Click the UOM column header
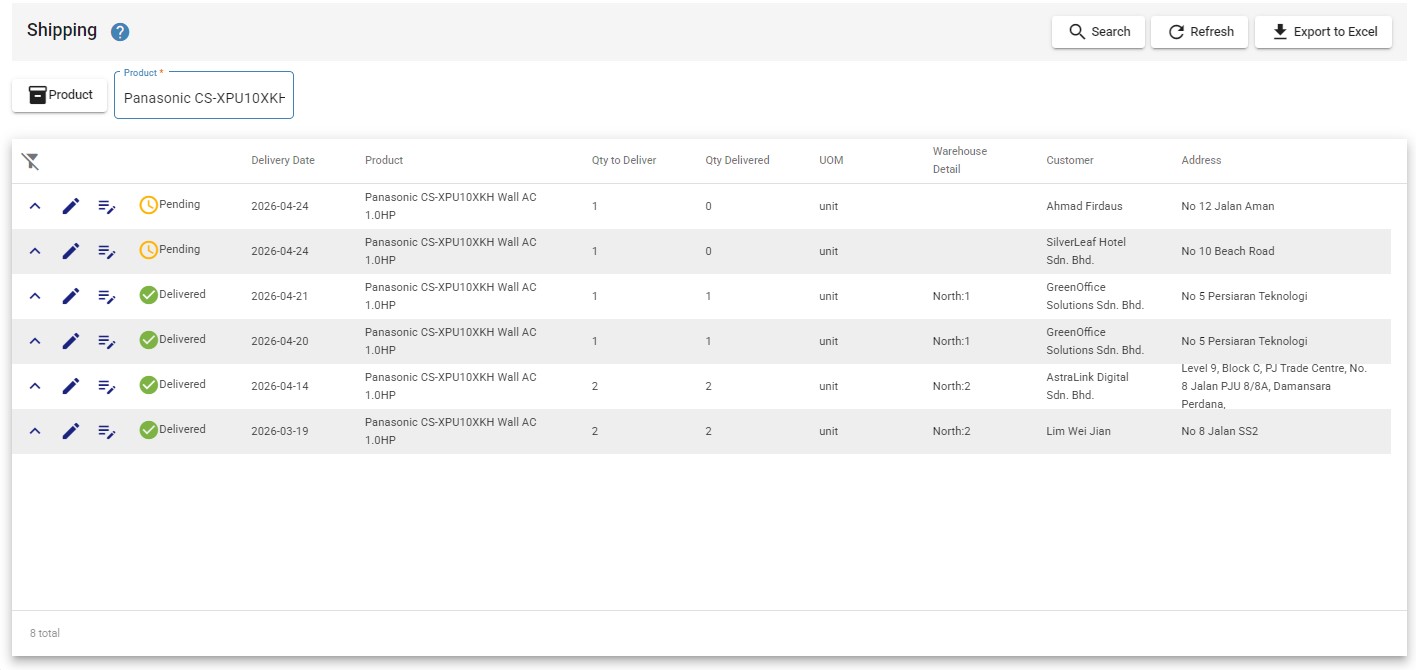The image size is (1416, 670). pos(831,161)
